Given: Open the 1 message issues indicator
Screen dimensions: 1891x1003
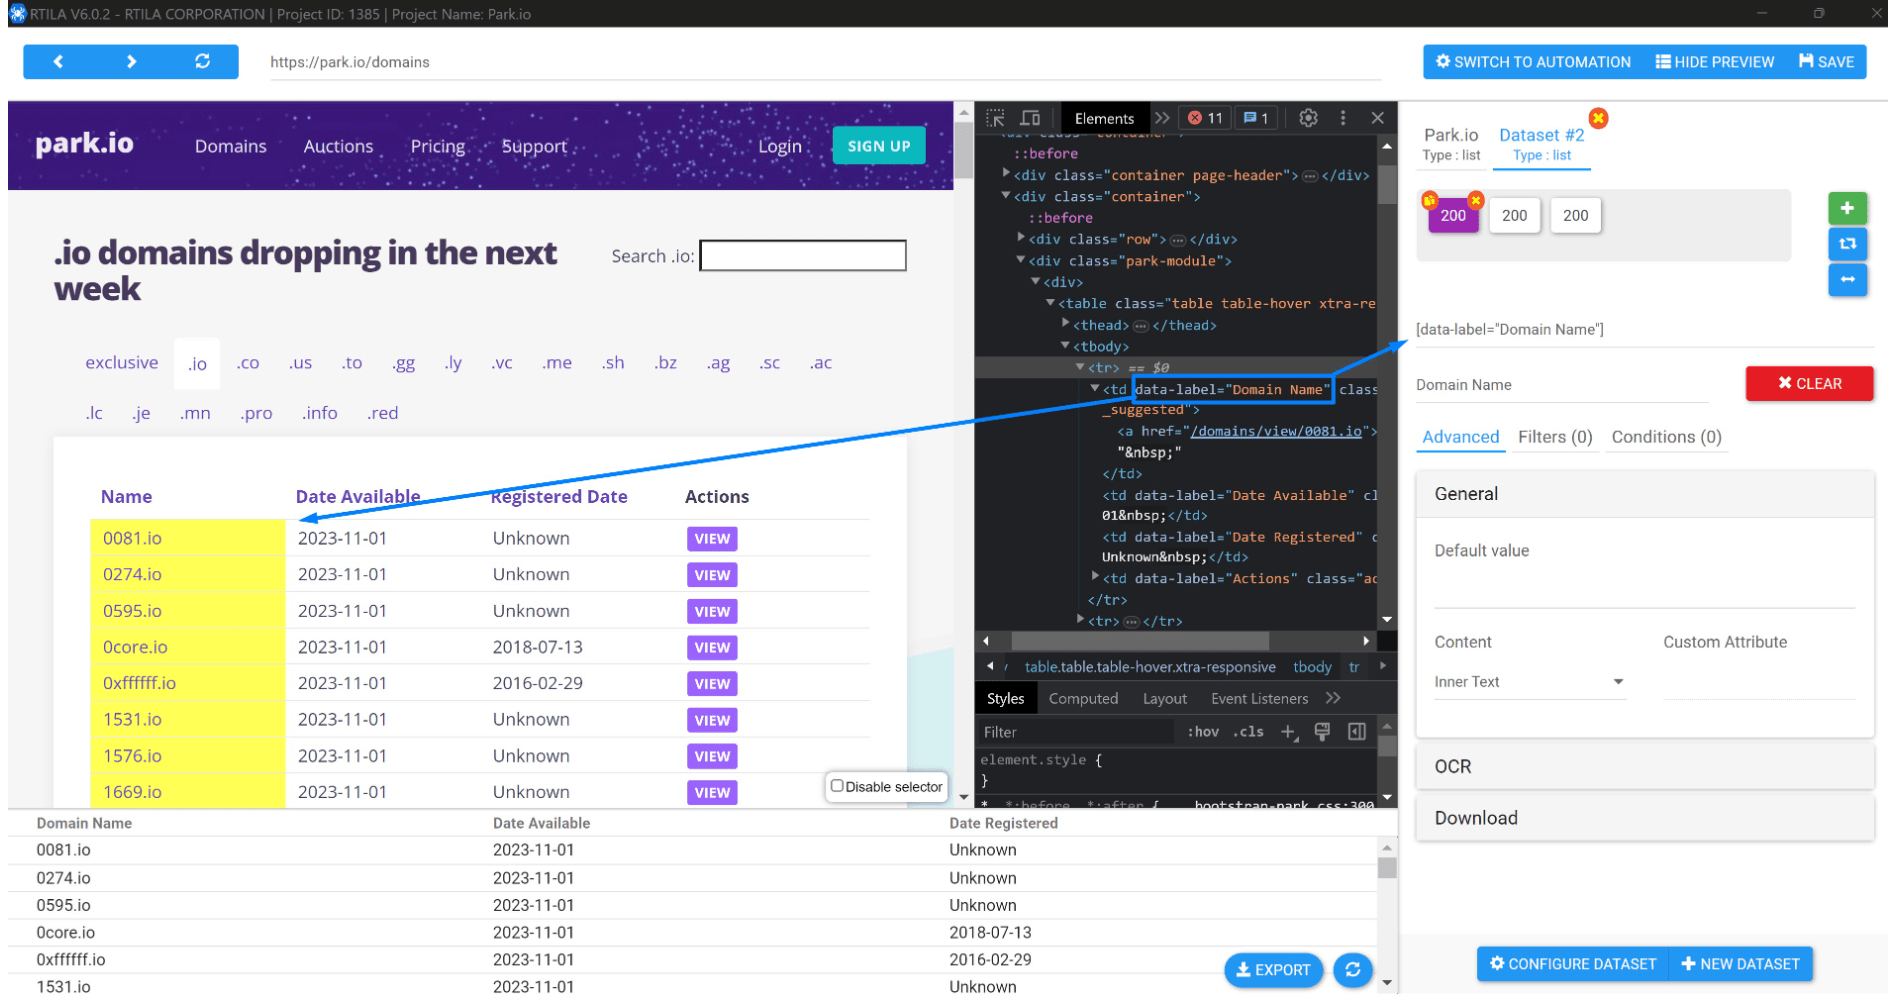Looking at the screenshot, I should tap(1256, 118).
